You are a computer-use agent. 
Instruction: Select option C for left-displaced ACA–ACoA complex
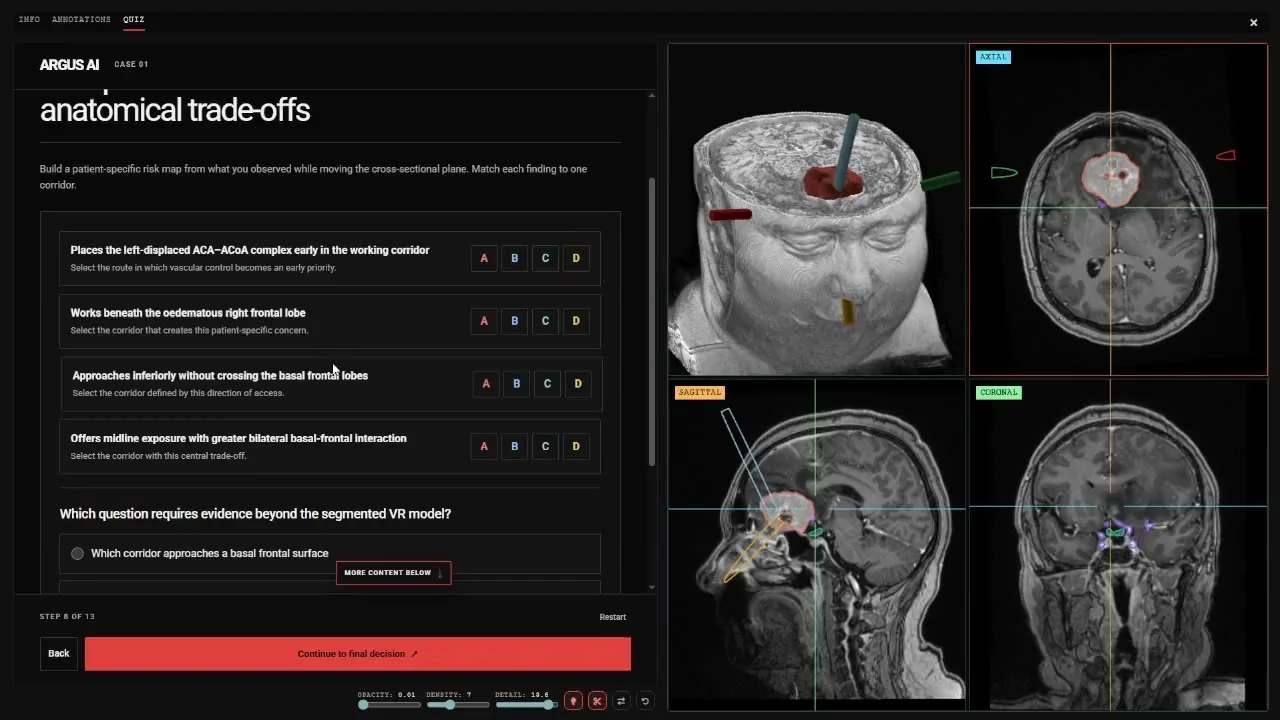pos(545,258)
